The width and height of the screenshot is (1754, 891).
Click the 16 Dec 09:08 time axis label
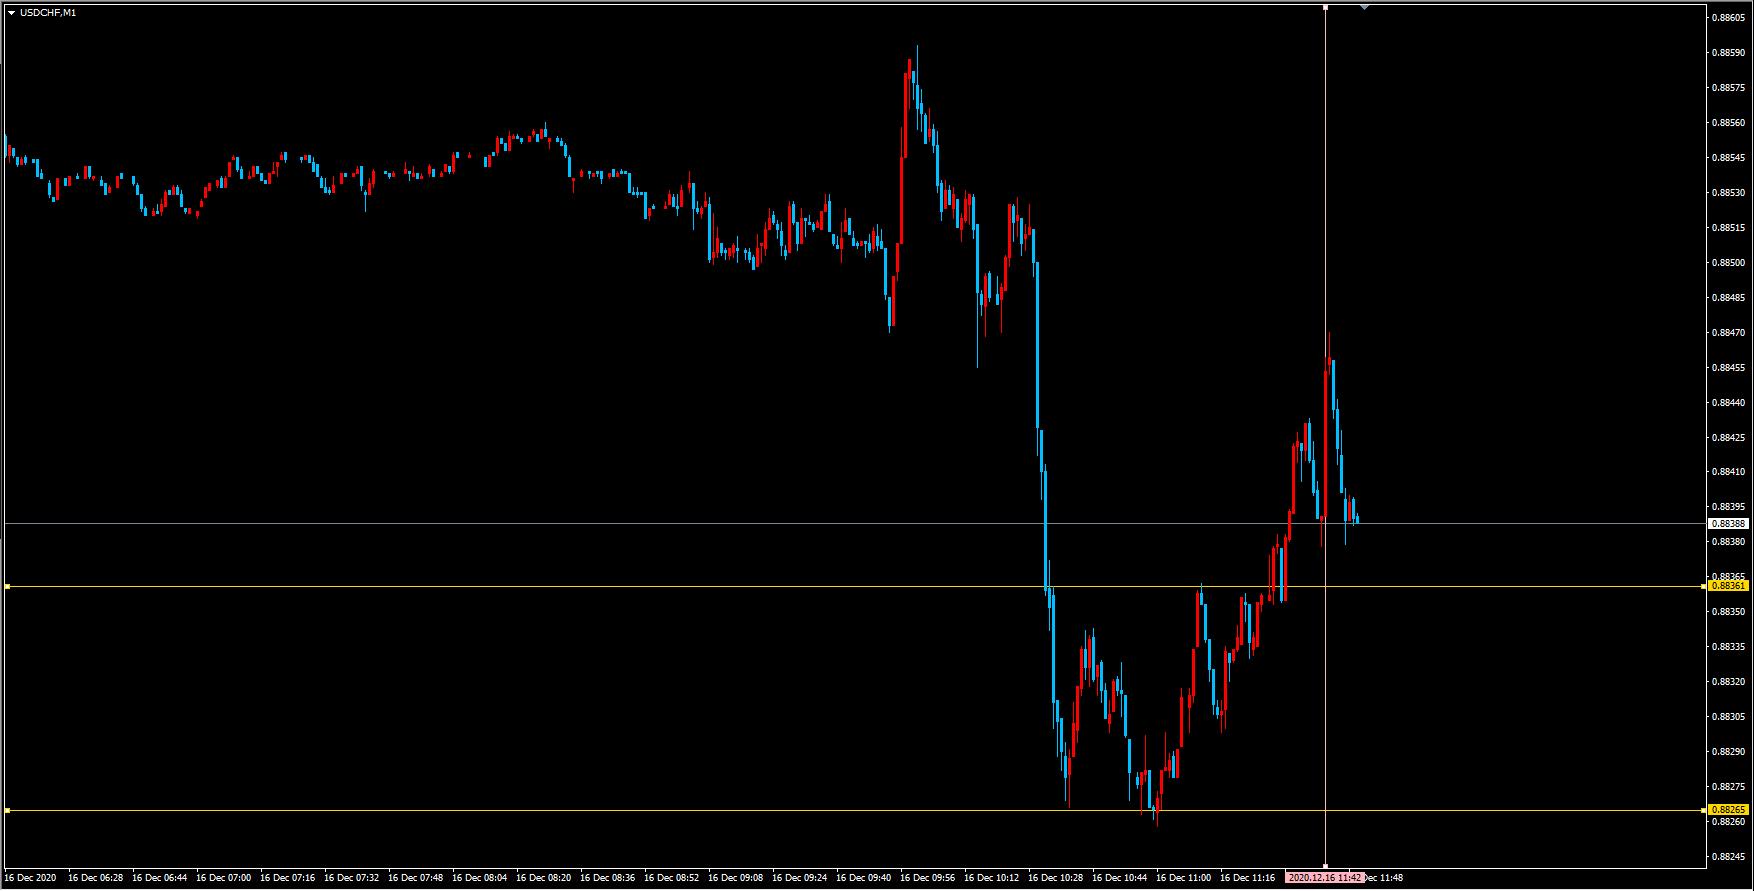(736, 878)
